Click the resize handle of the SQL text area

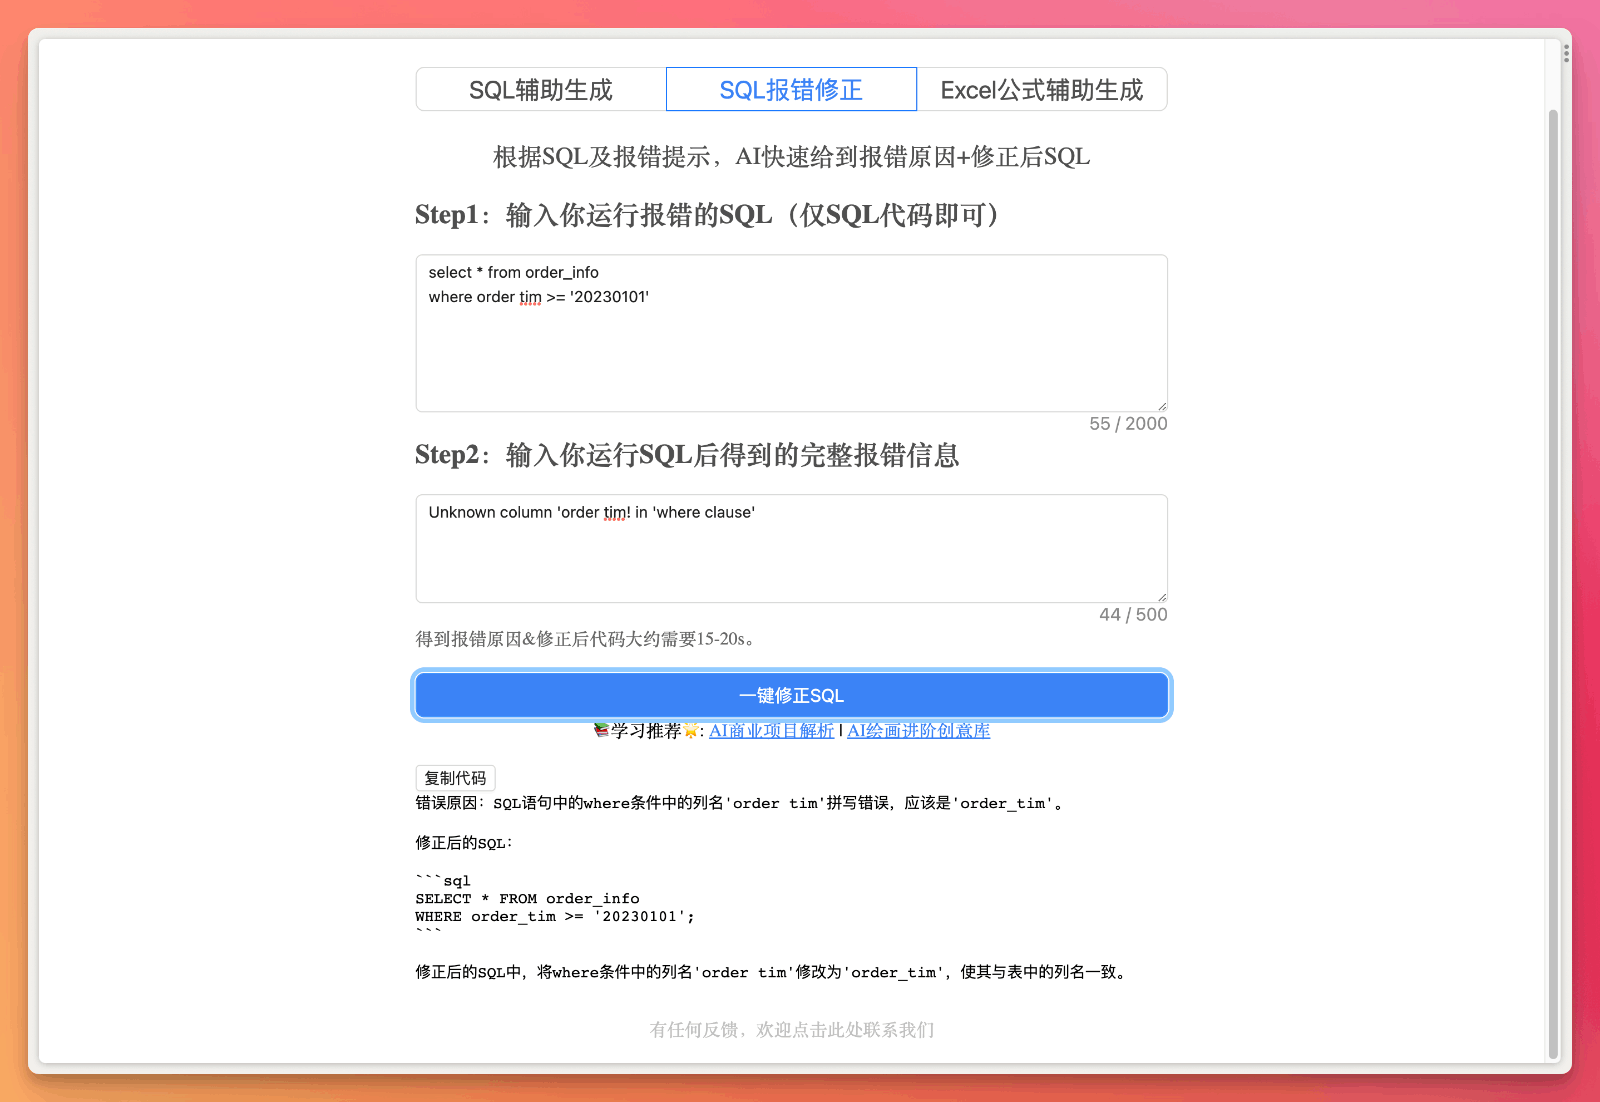click(x=1162, y=406)
